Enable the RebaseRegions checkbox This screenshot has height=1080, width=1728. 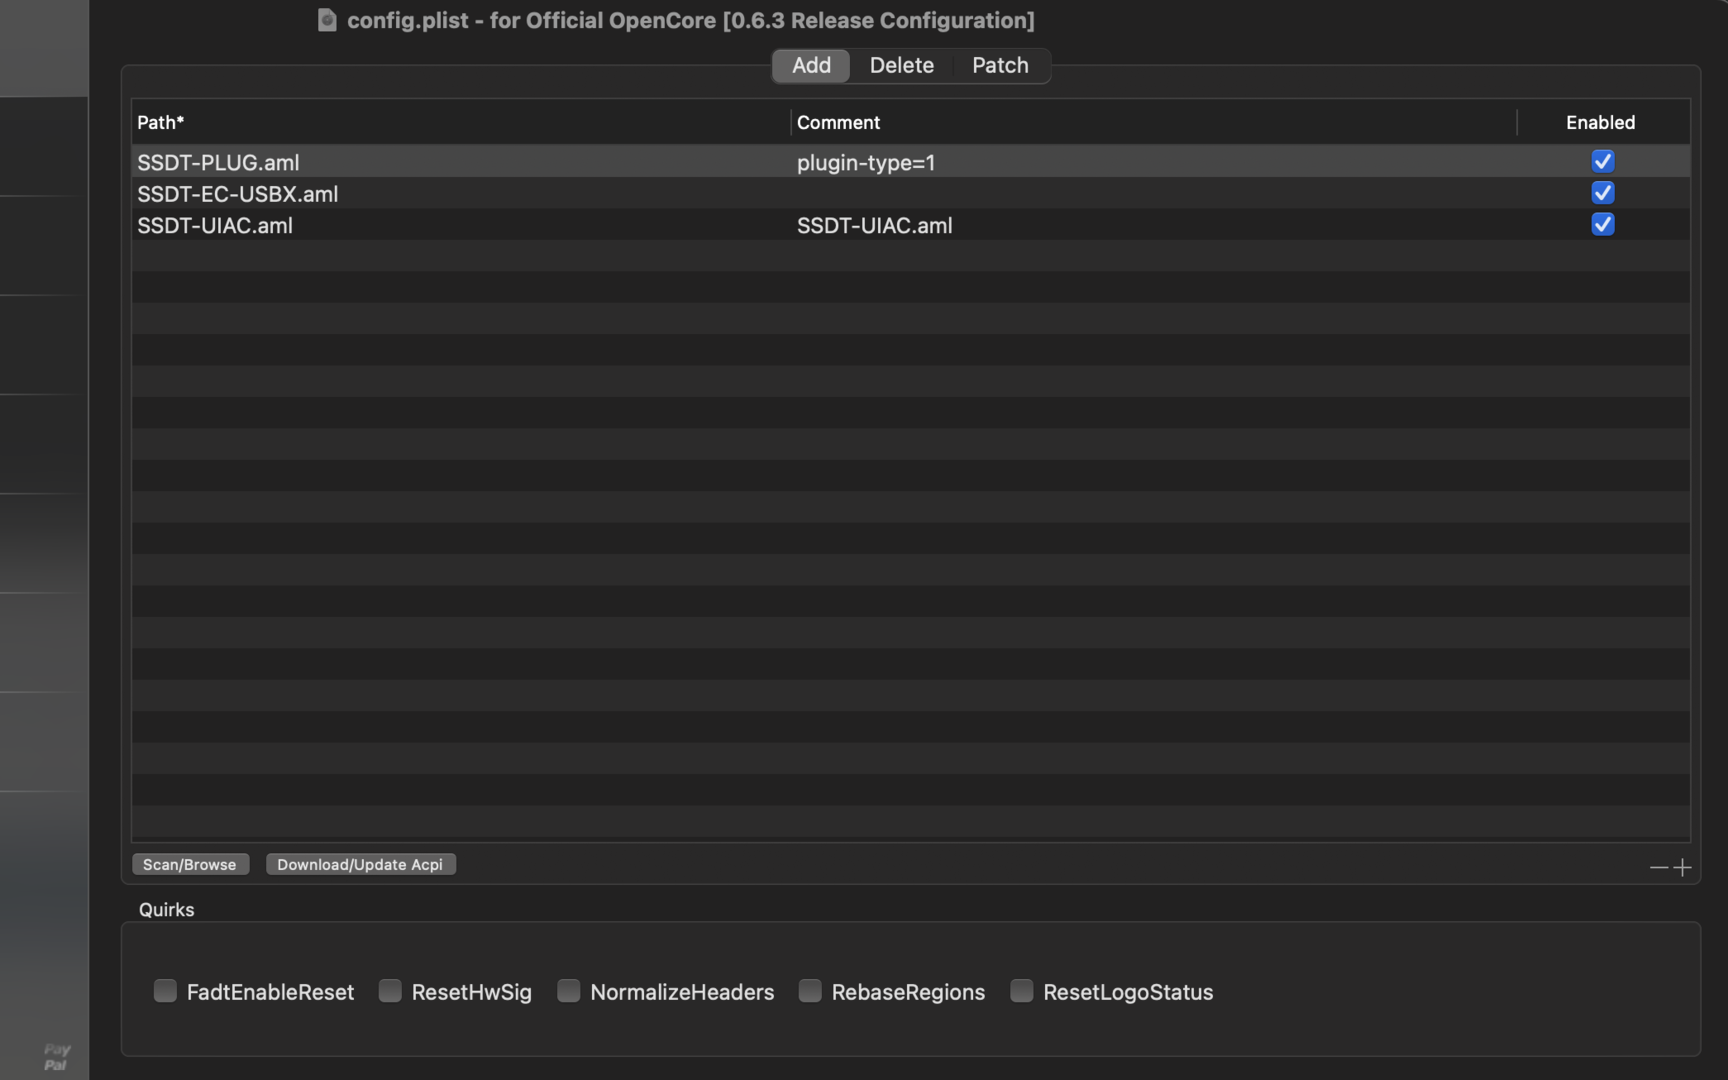[x=810, y=991]
